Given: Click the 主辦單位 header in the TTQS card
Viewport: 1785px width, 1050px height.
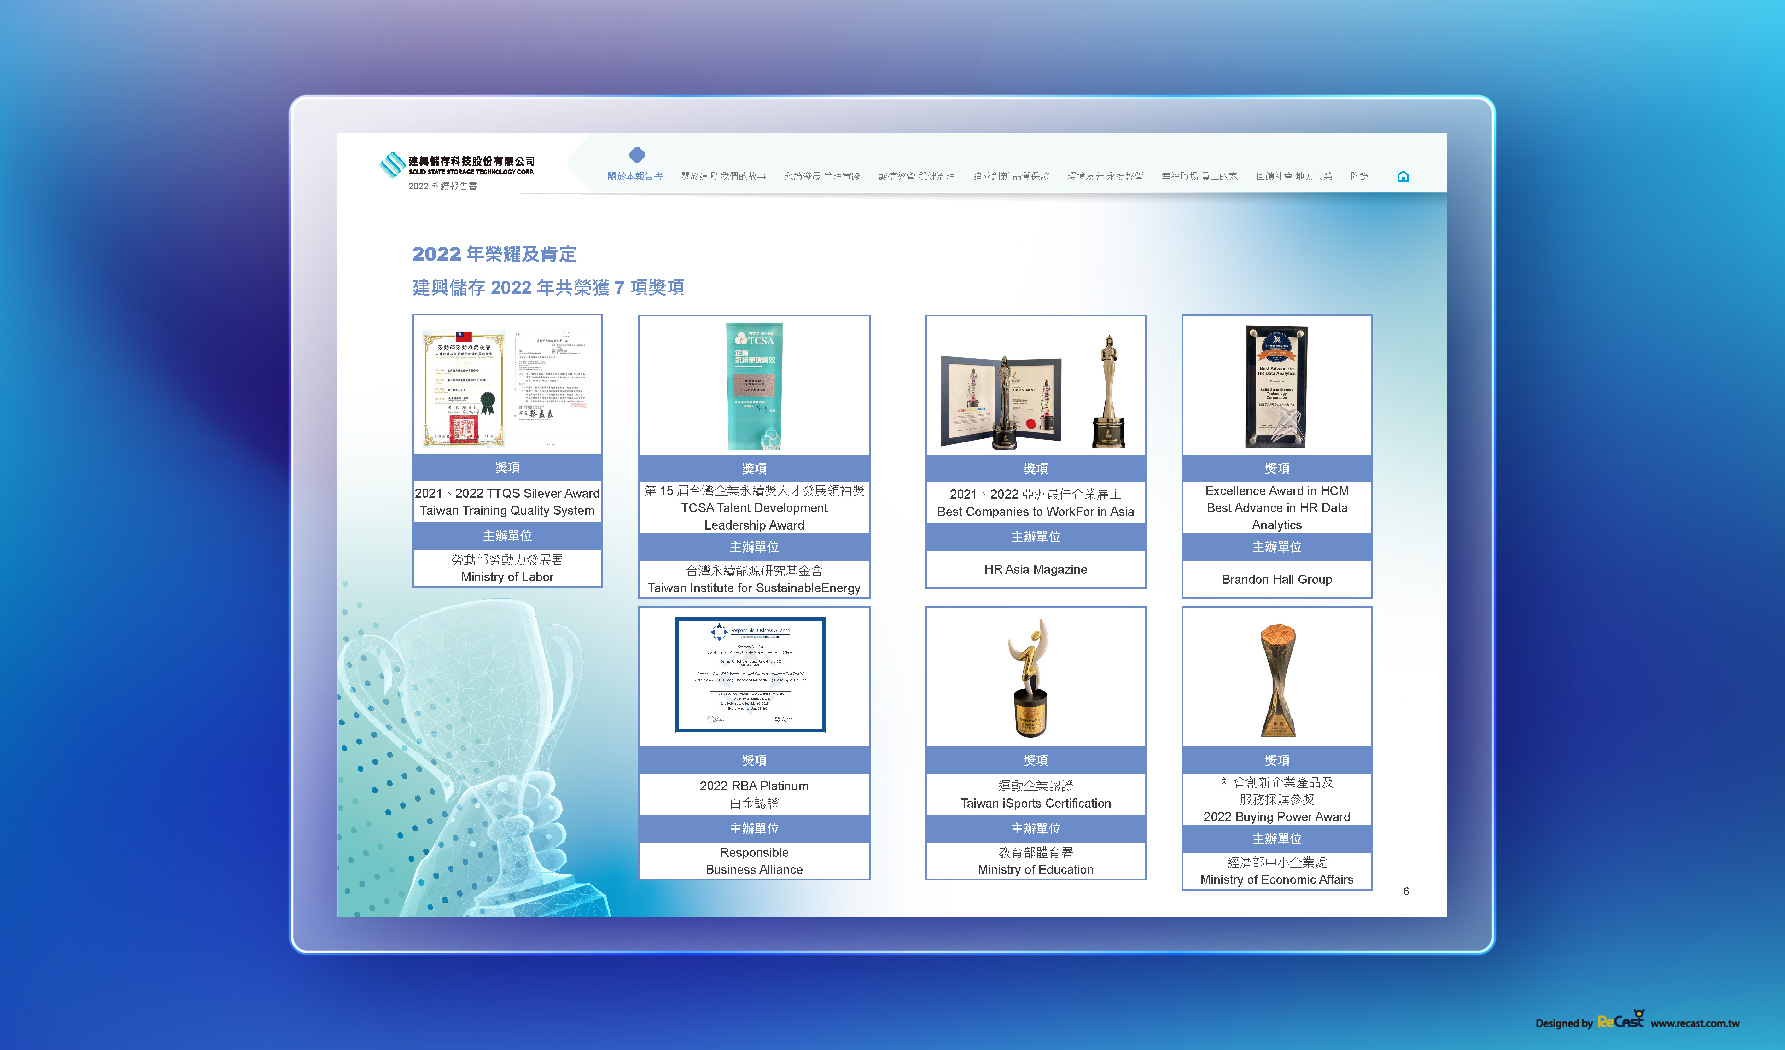Looking at the screenshot, I should (x=507, y=536).
